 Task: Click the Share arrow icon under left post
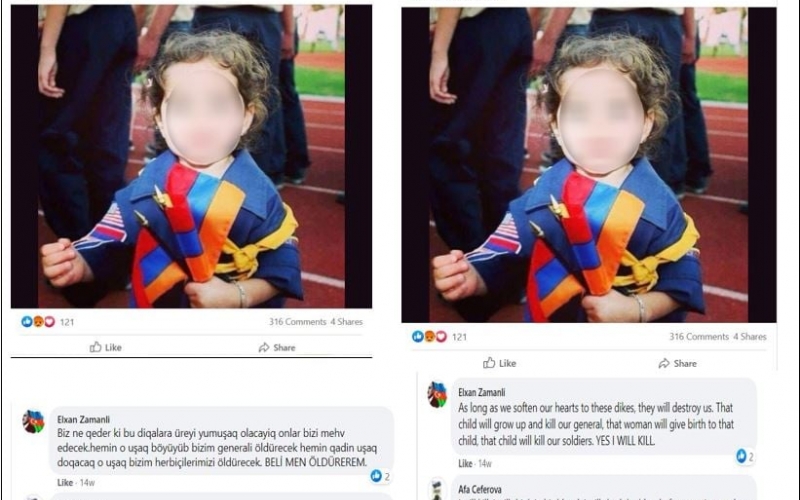(x=264, y=347)
